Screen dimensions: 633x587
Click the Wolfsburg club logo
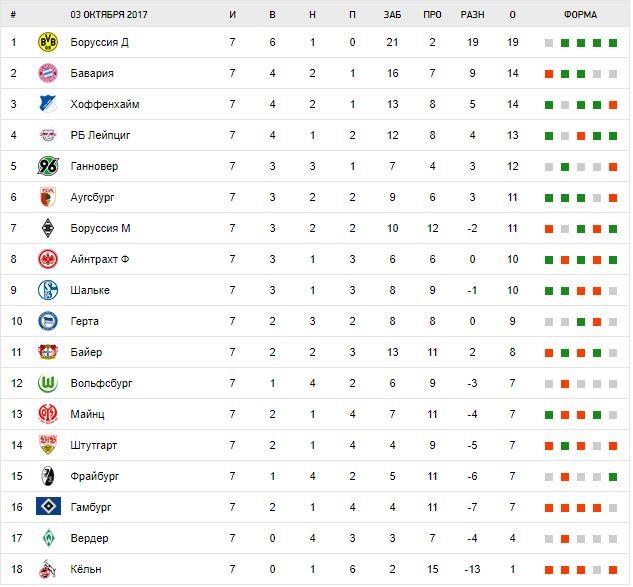pos(46,383)
